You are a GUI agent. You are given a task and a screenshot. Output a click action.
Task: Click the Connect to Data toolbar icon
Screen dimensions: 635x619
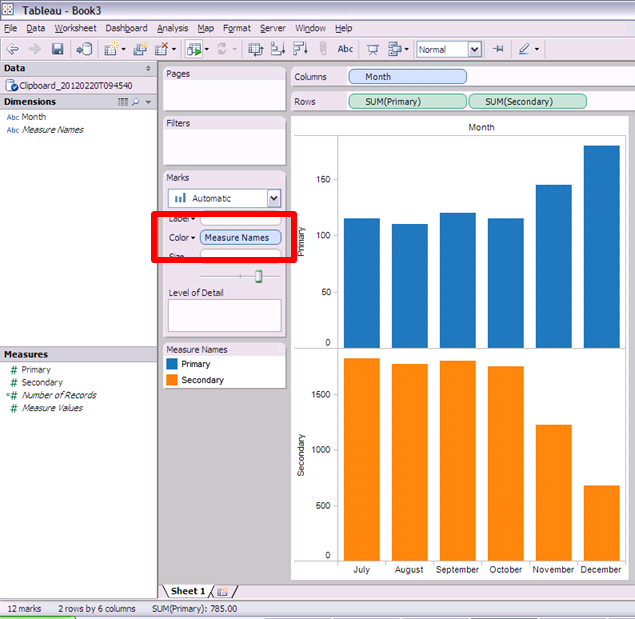coord(84,49)
